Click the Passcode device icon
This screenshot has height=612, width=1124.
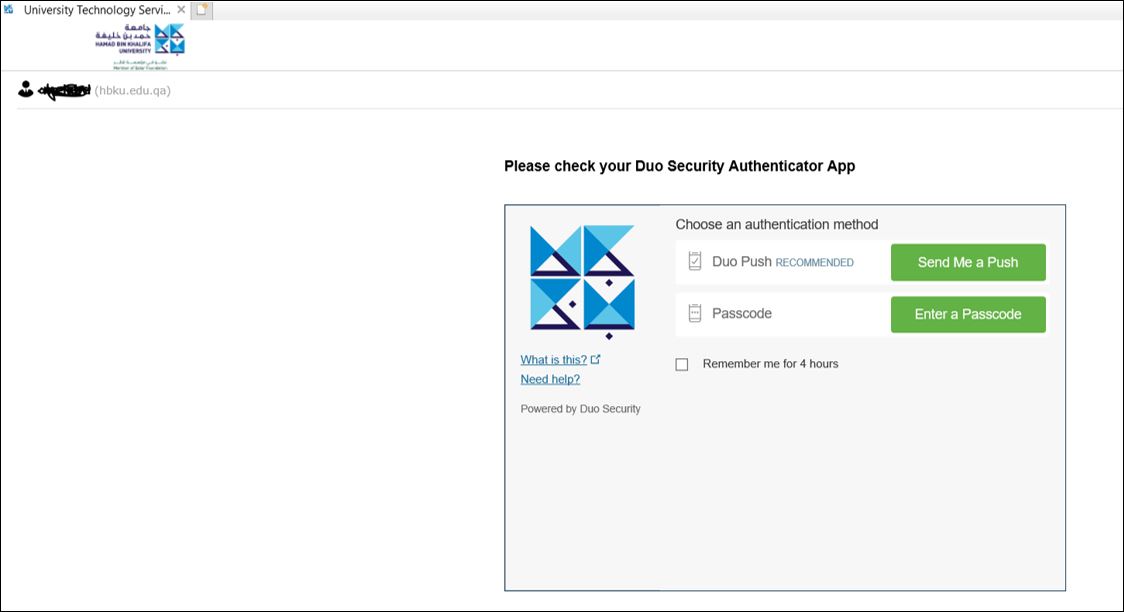695,313
